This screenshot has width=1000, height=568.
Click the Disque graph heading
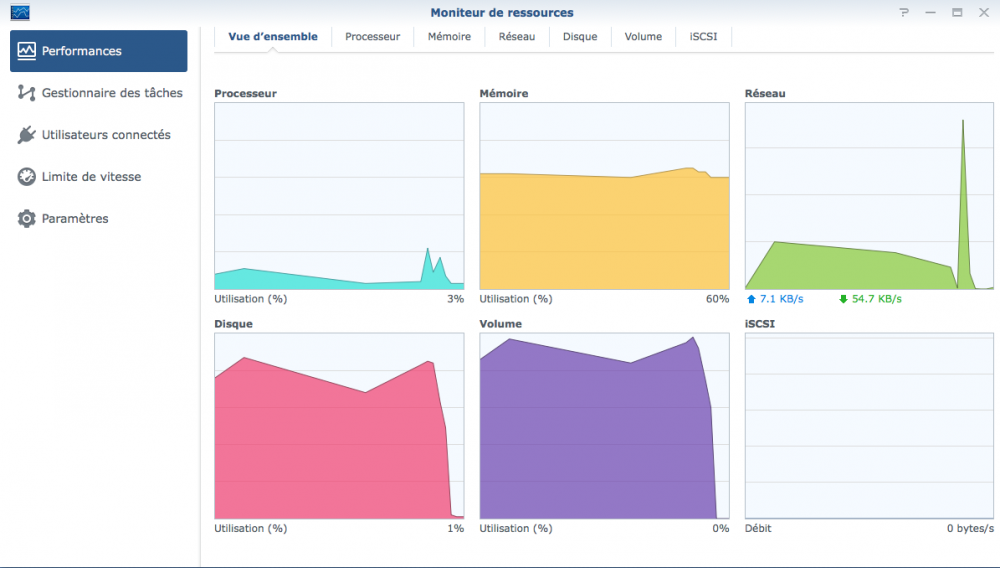click(233, 324)
